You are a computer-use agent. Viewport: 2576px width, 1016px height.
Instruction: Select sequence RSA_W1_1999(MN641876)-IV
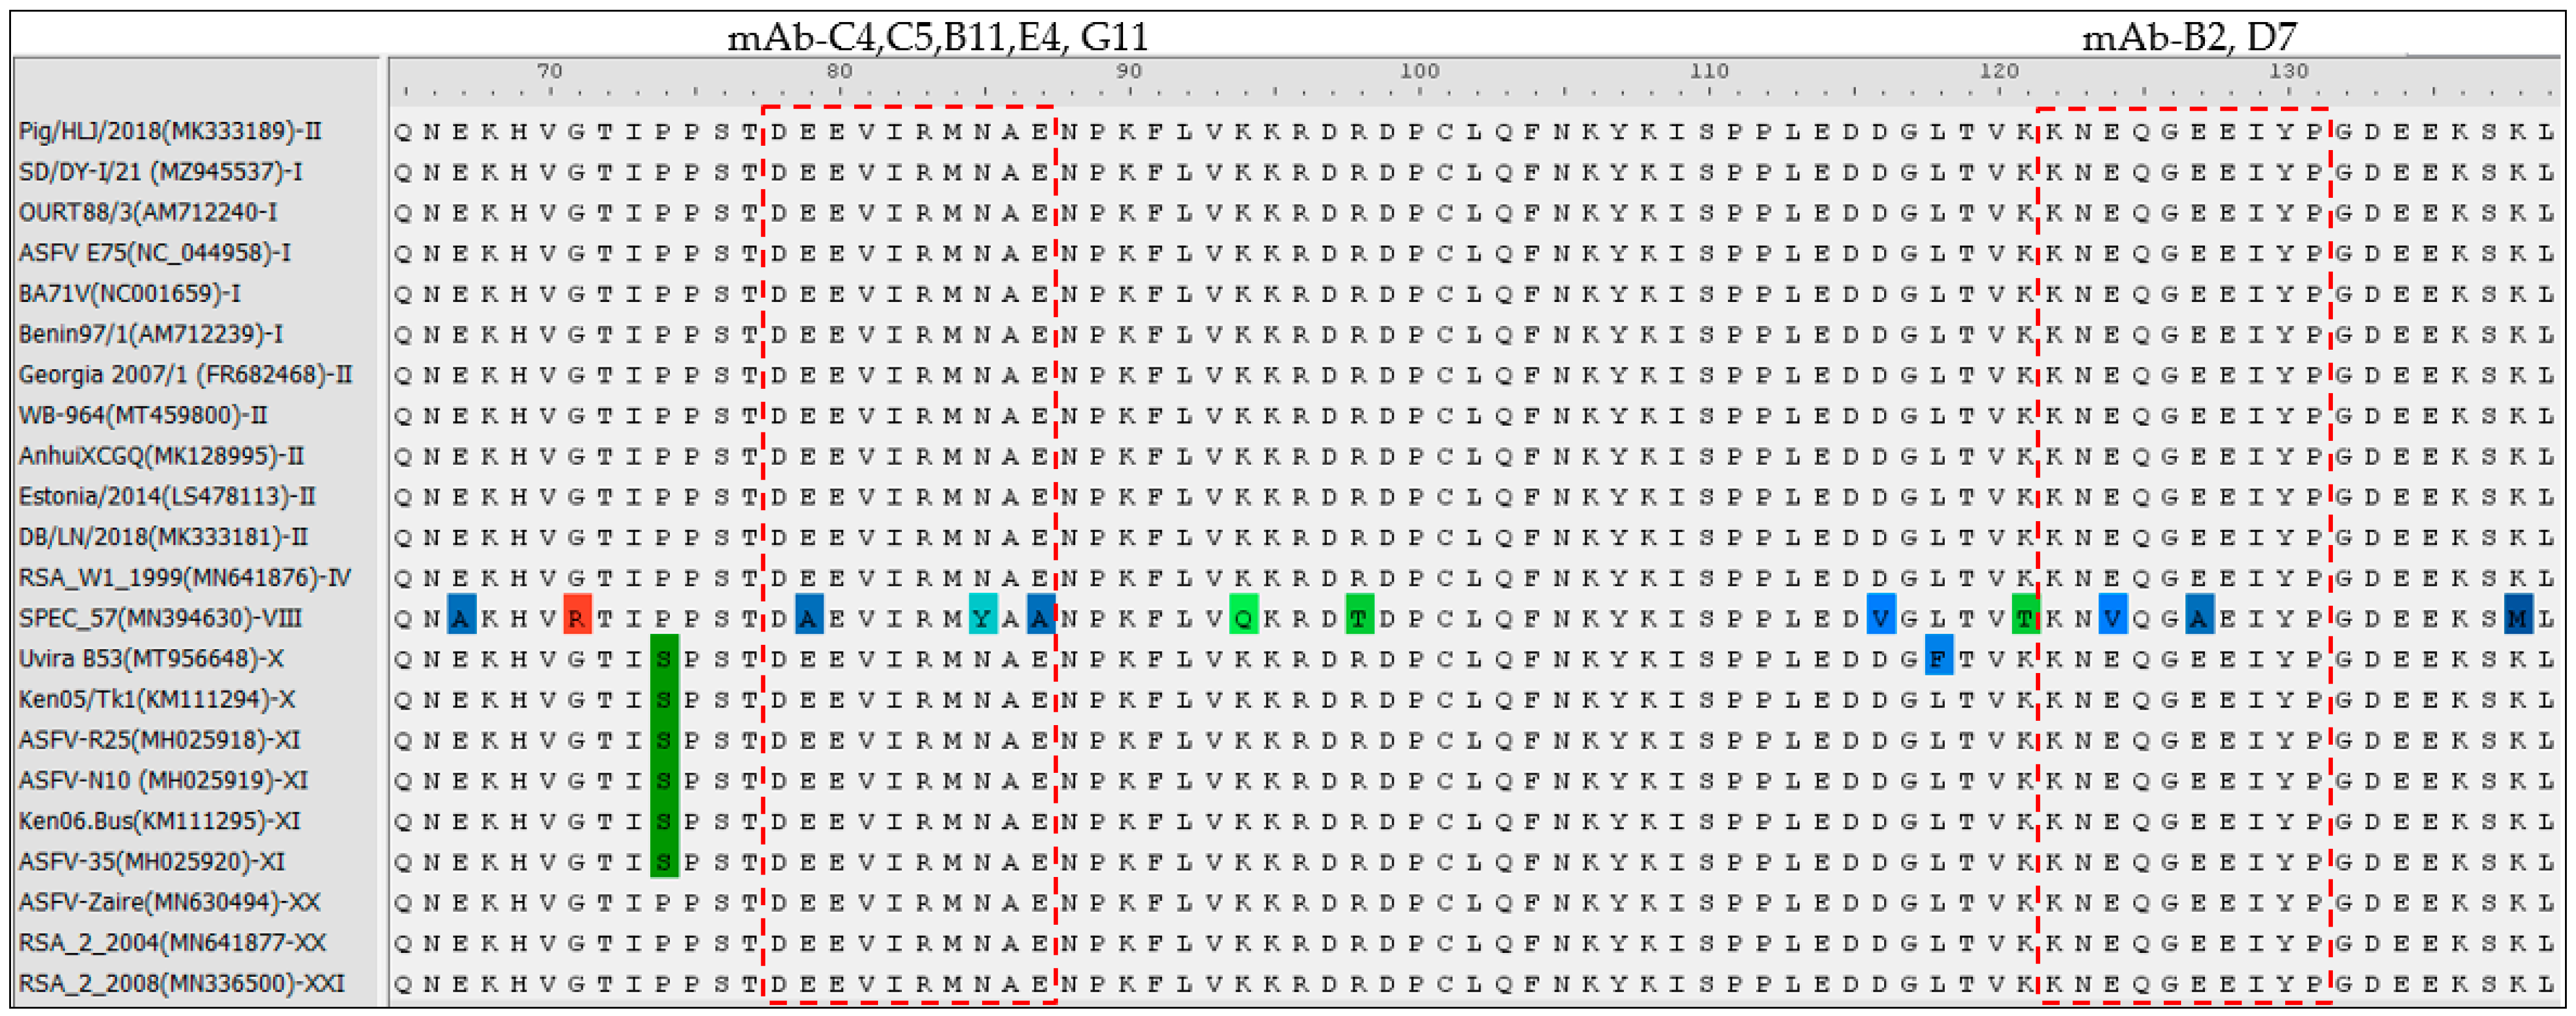[x=185, y=578]
